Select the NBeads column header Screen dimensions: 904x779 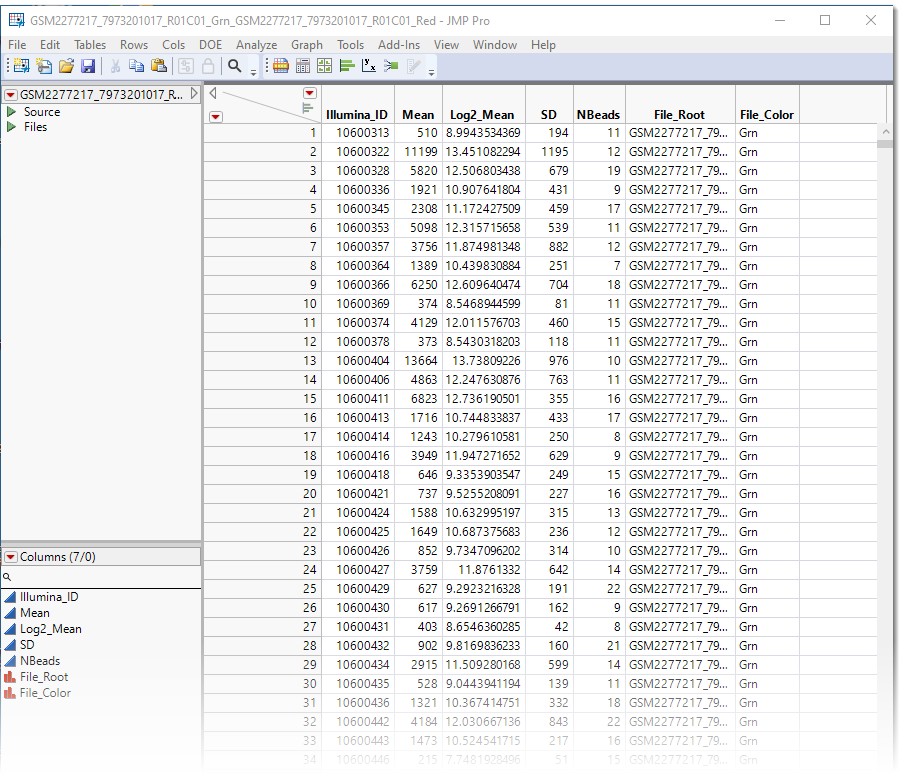click(x=600, y=115)
